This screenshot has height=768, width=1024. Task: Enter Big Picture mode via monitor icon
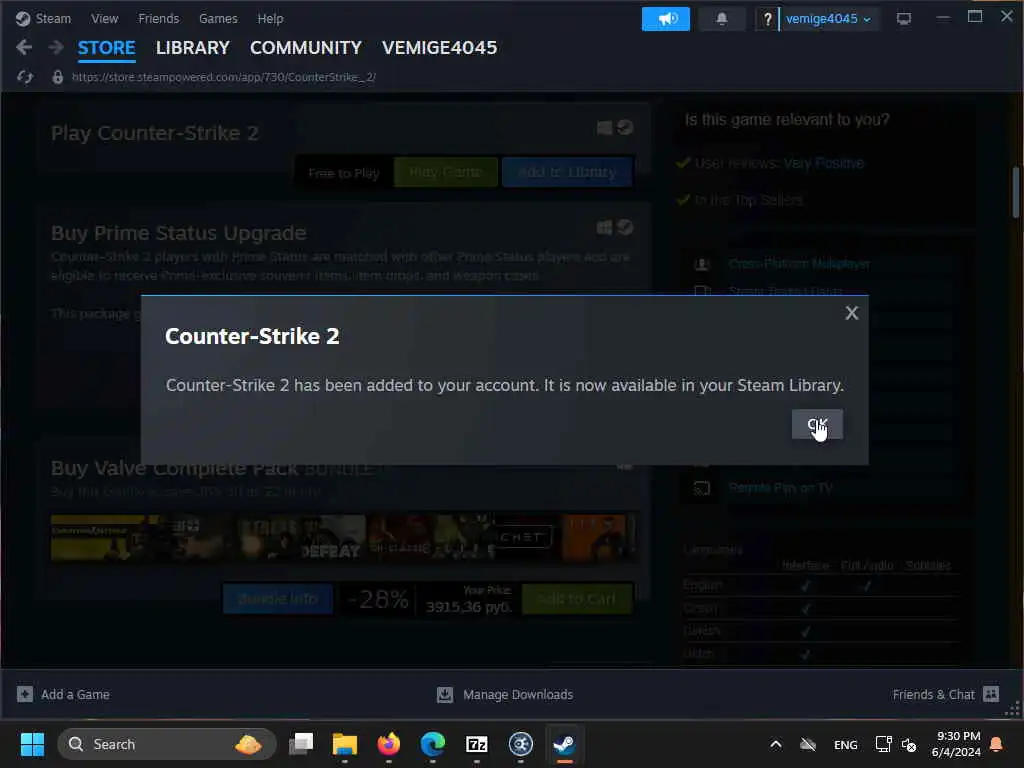pyautogui.click(x=904, y=19)
